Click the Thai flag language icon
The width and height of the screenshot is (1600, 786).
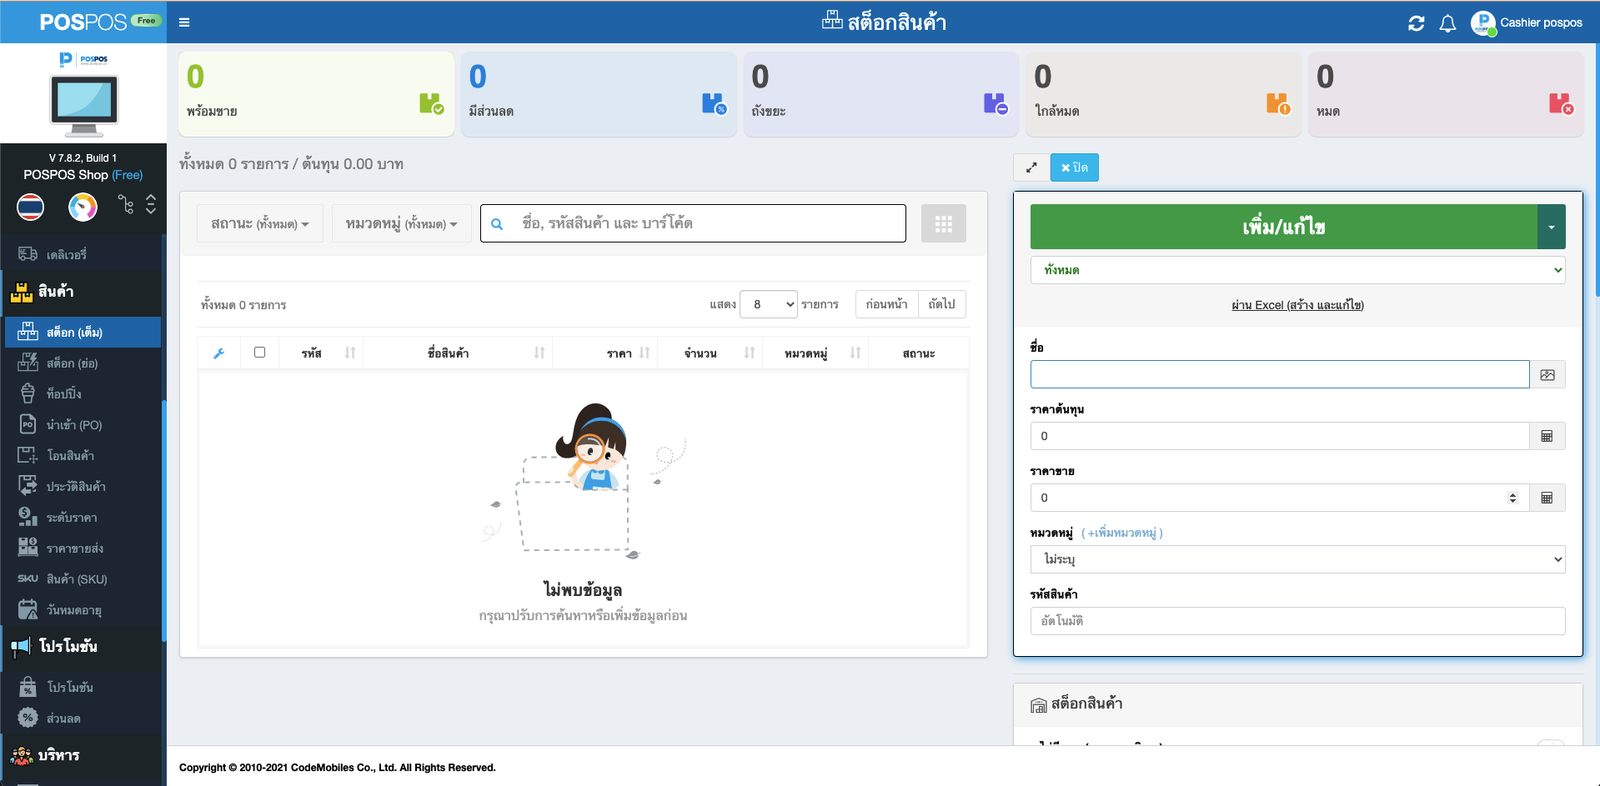pos(31,207)
